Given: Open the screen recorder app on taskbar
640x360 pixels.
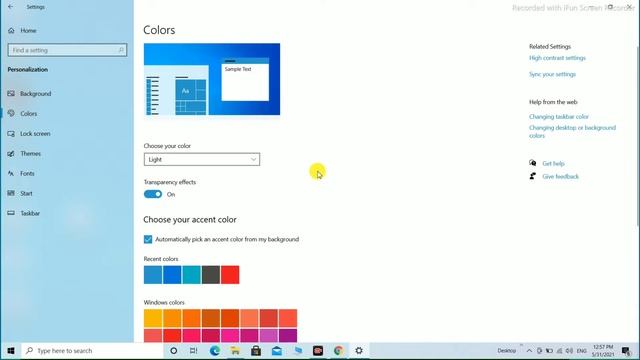Looking at the screenshot, I should tap(318, 351).
